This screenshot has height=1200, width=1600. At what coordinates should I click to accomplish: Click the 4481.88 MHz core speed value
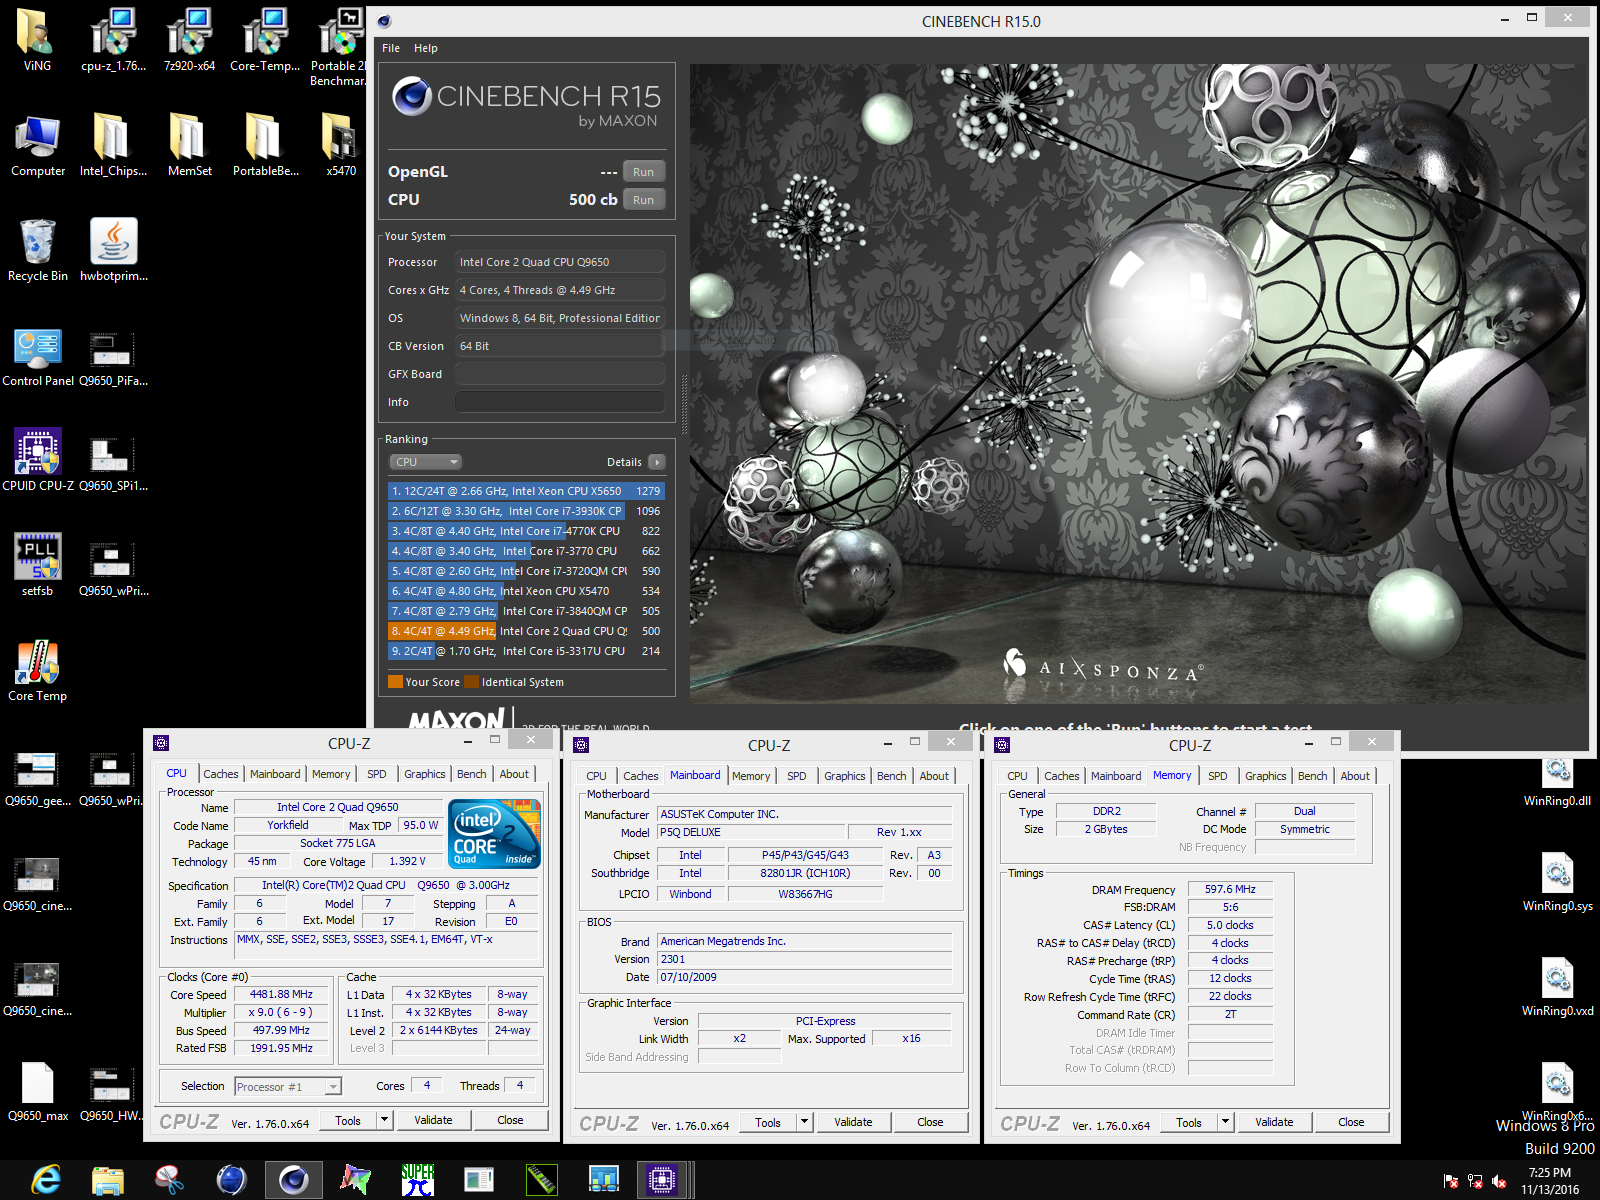tap(281, 994)
